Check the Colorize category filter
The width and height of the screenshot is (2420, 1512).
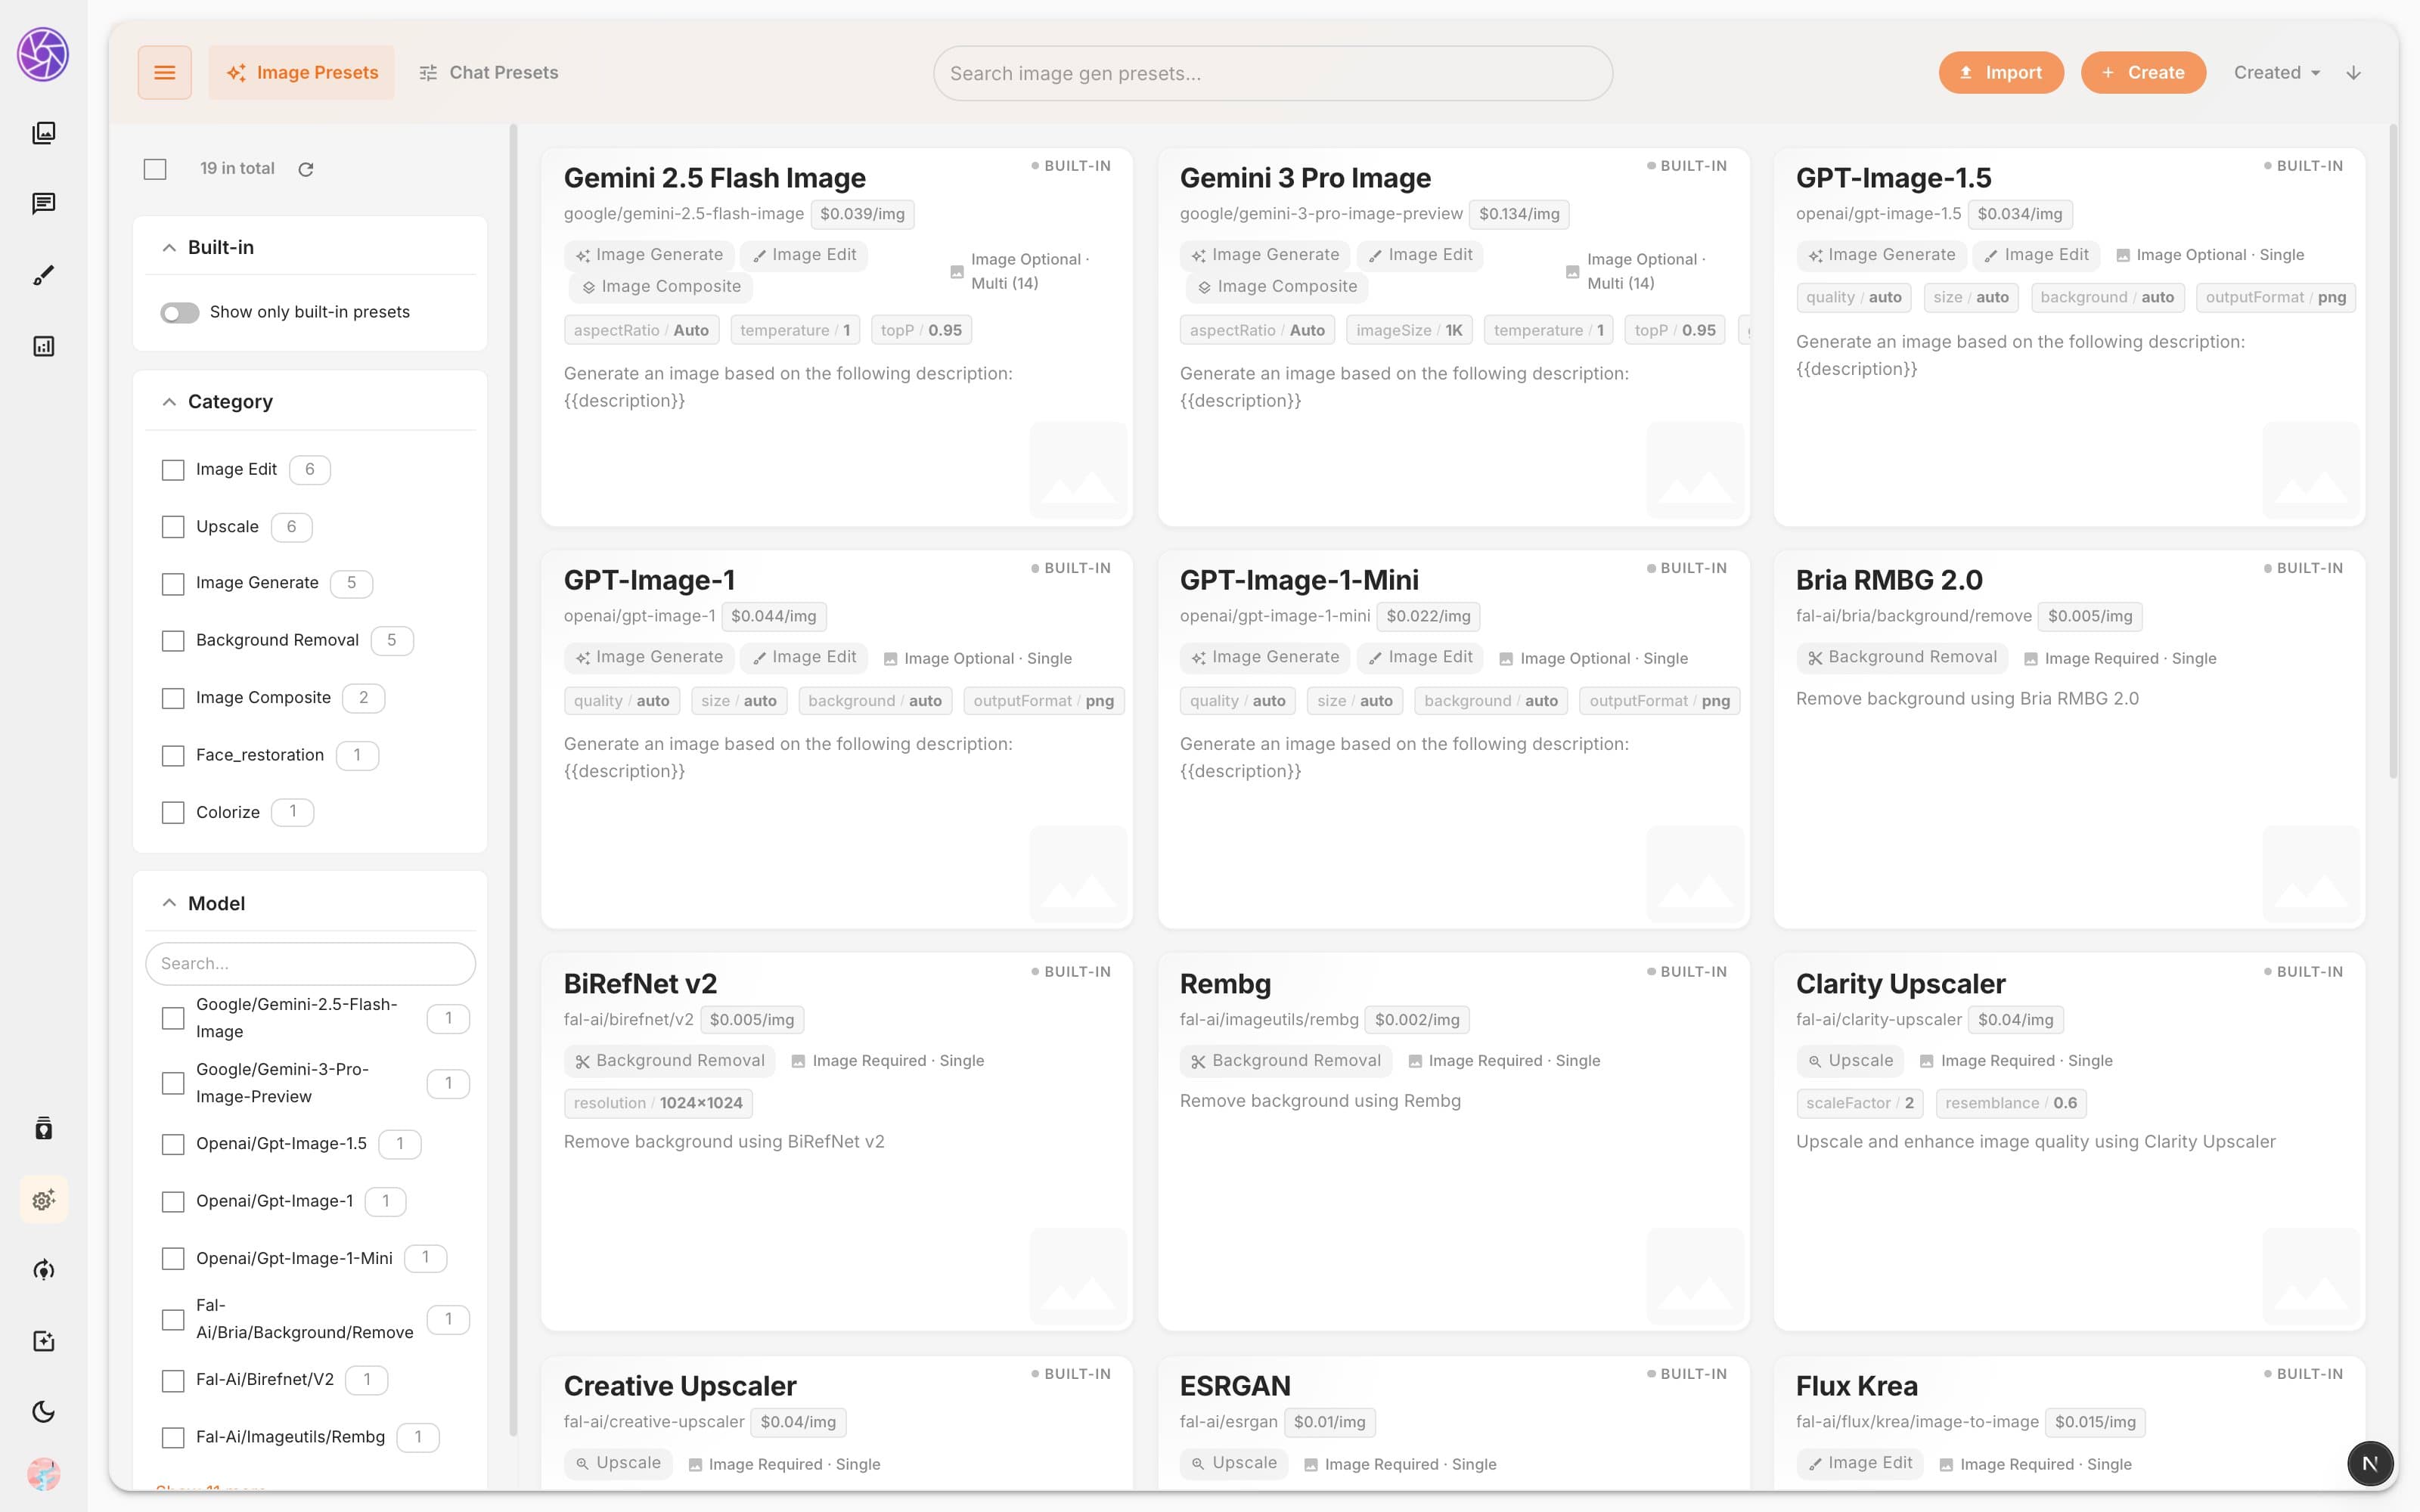173,813
